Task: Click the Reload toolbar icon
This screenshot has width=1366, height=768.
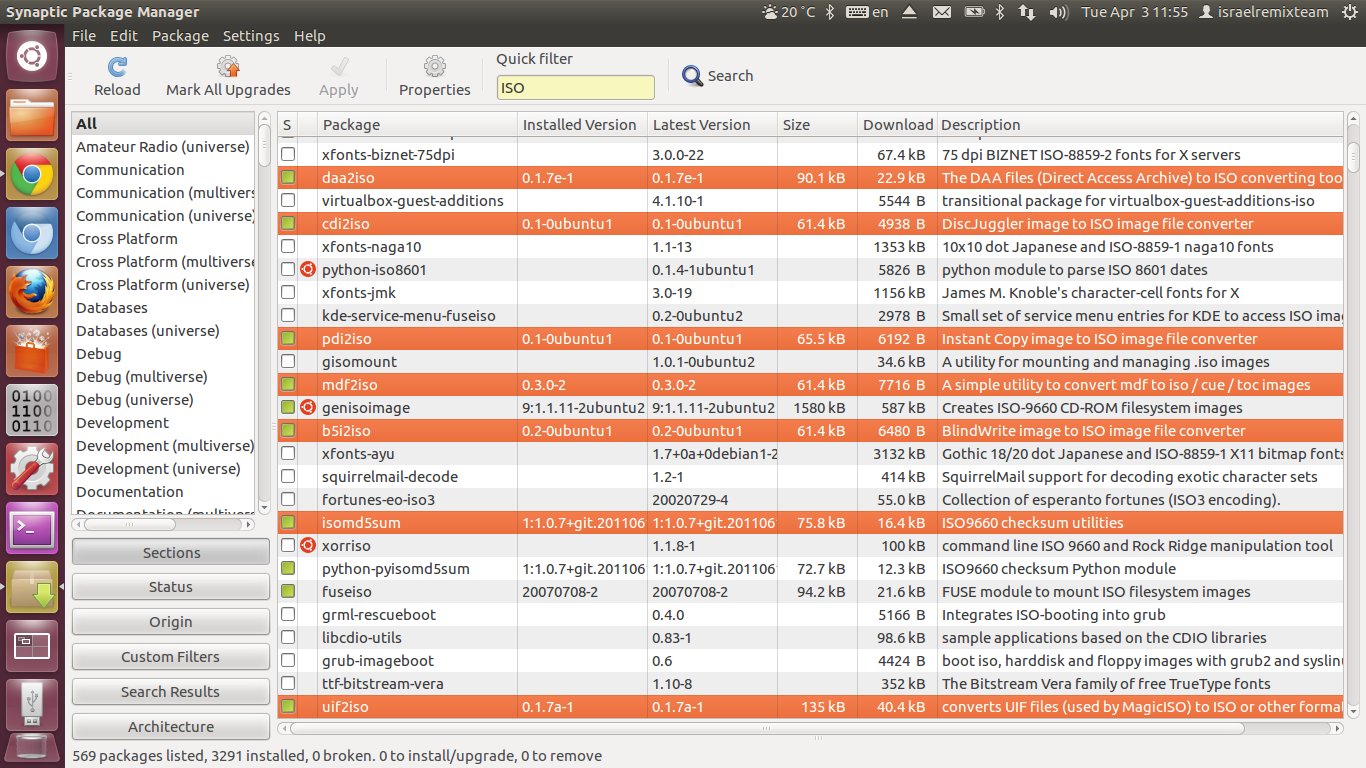Action: [117, 67]
